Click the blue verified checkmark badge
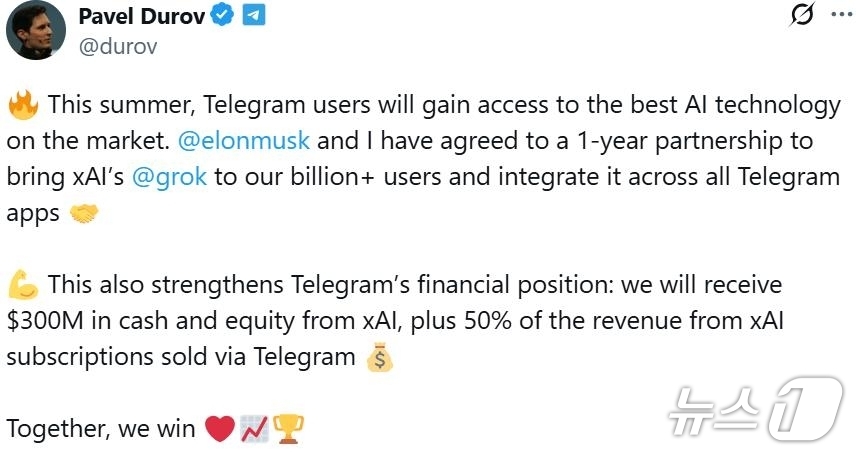 [x=222, y=15]
